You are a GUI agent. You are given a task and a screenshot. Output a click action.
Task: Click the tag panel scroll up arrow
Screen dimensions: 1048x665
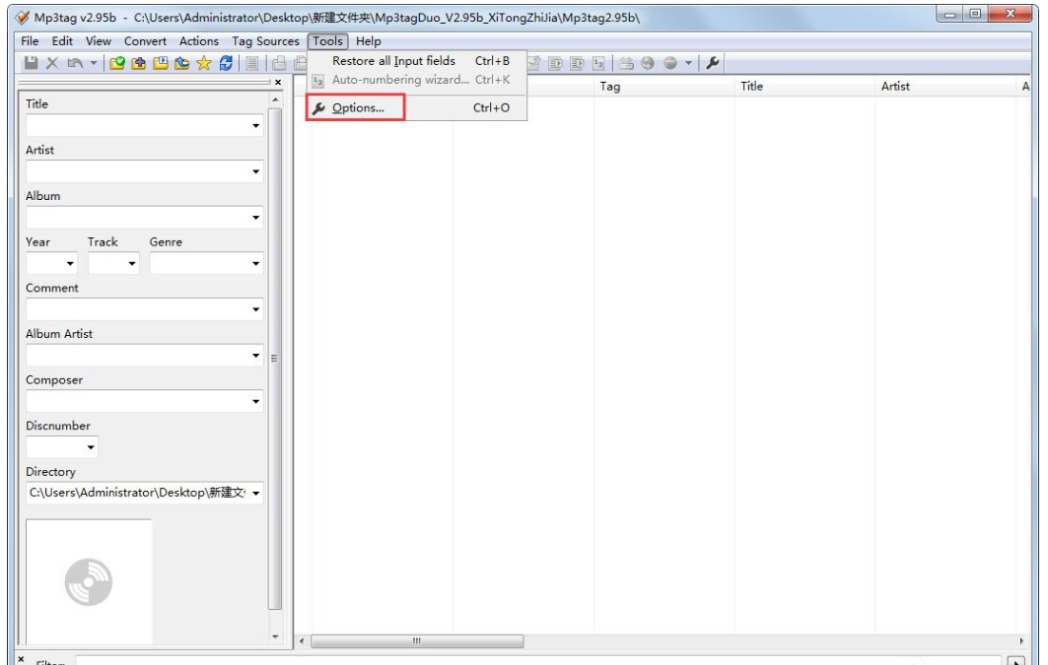click(x=275, y=99)
